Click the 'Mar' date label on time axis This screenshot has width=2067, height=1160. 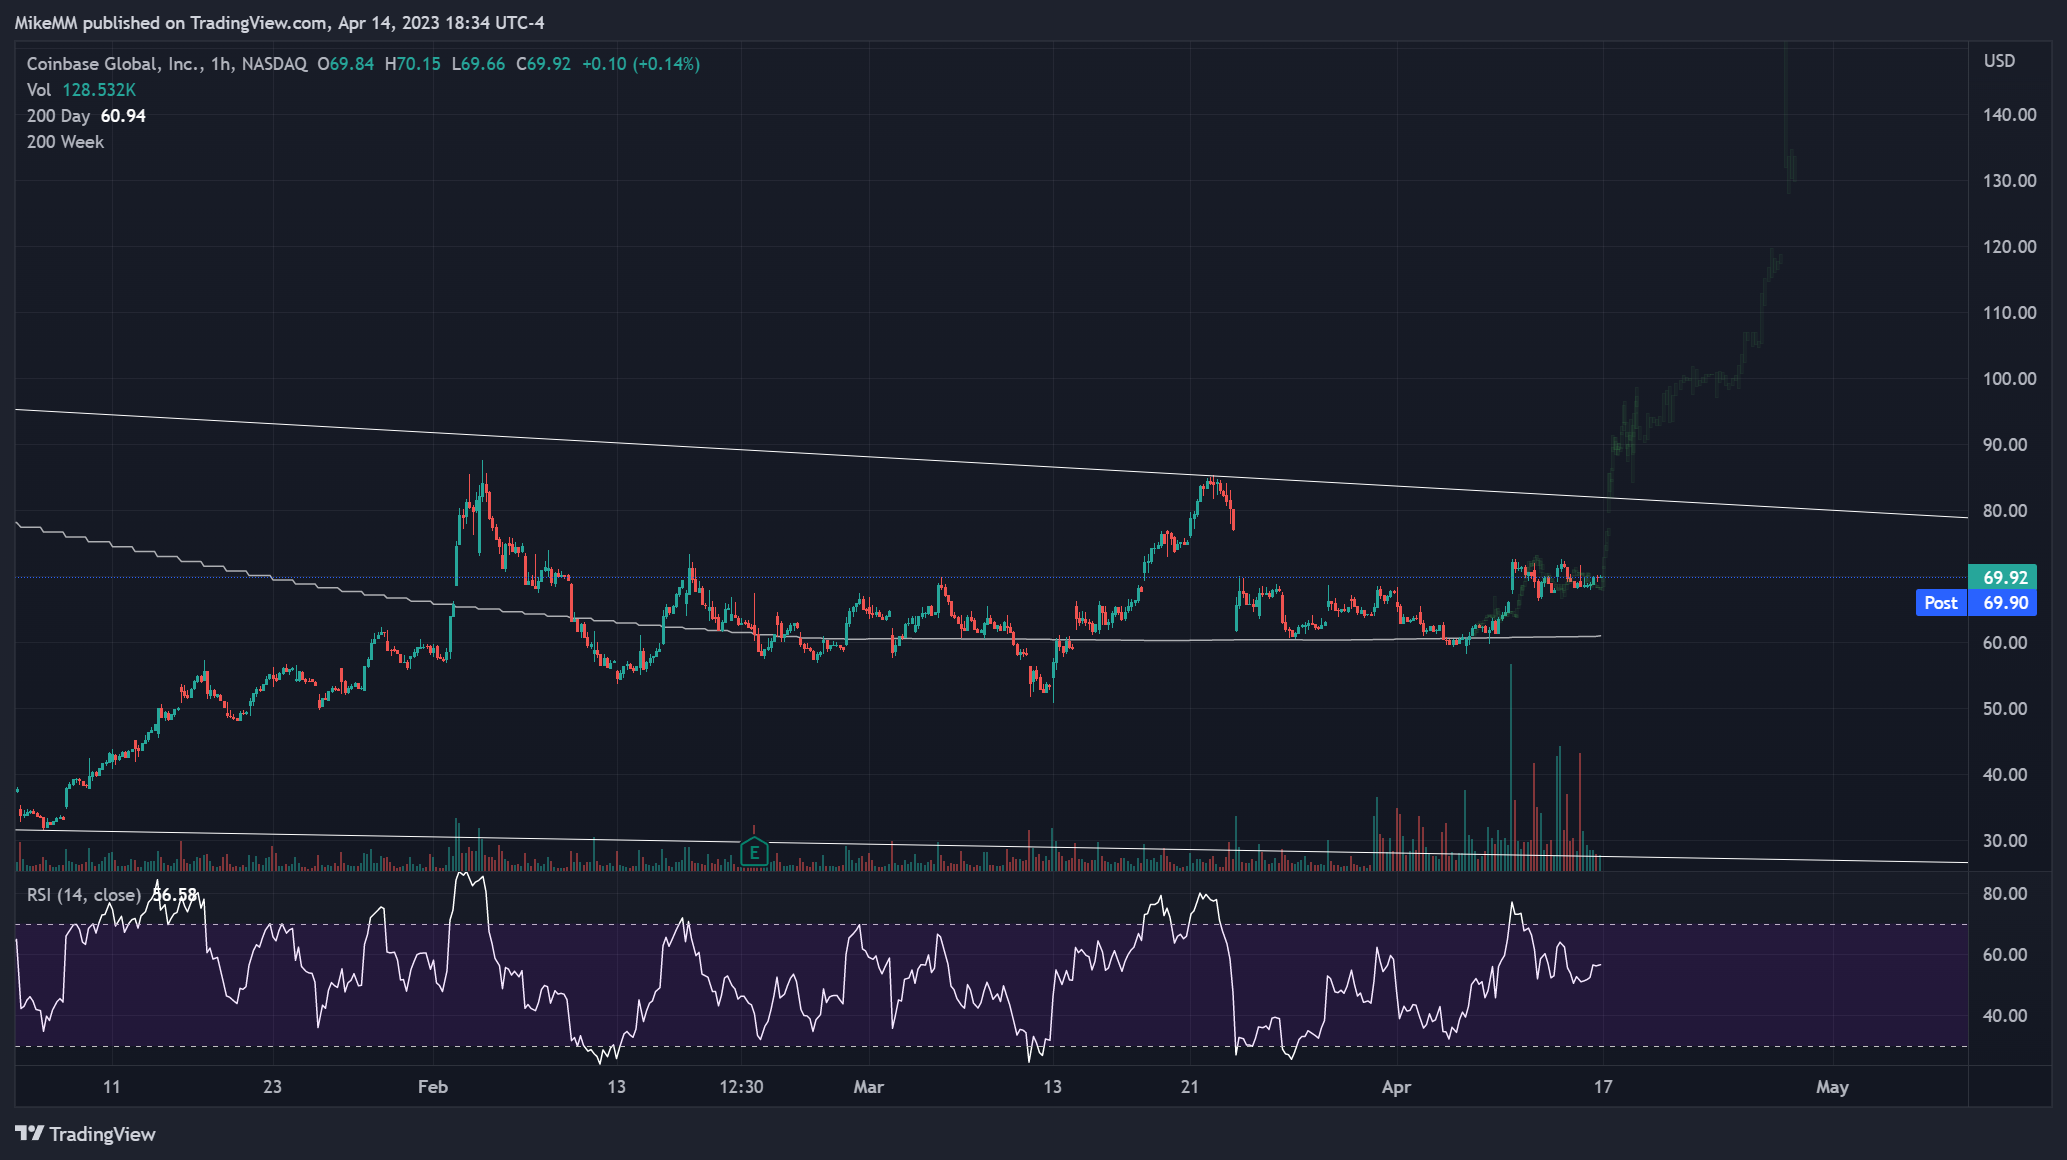(x=869, y=1087)
